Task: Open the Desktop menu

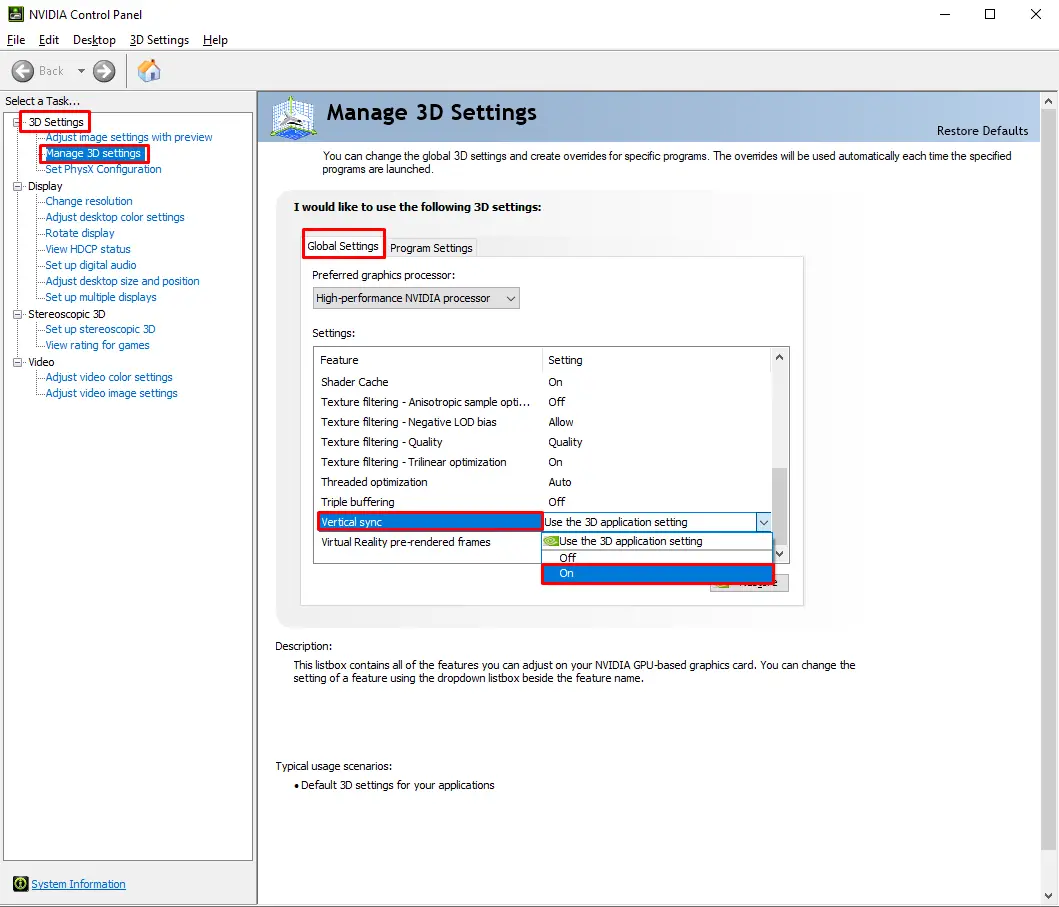Action: [94, 40]
